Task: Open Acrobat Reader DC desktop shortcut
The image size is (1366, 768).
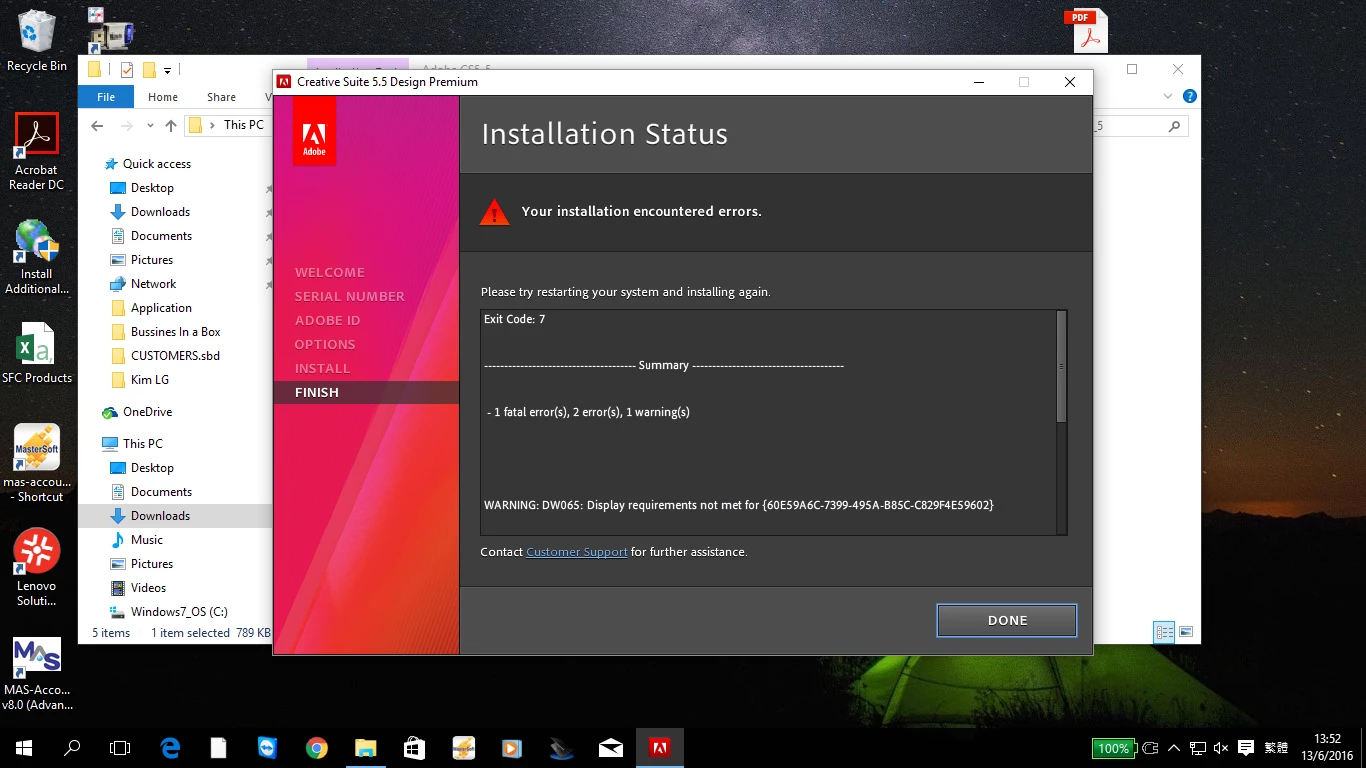Action: 37,152
